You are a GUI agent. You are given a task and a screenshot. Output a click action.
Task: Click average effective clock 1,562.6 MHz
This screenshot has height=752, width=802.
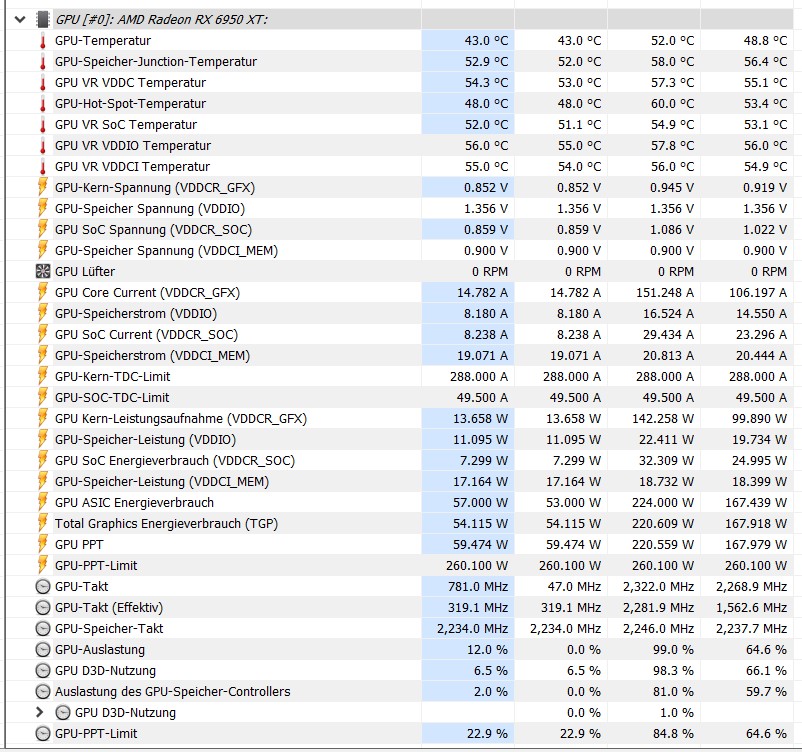(x=751, y=607)
